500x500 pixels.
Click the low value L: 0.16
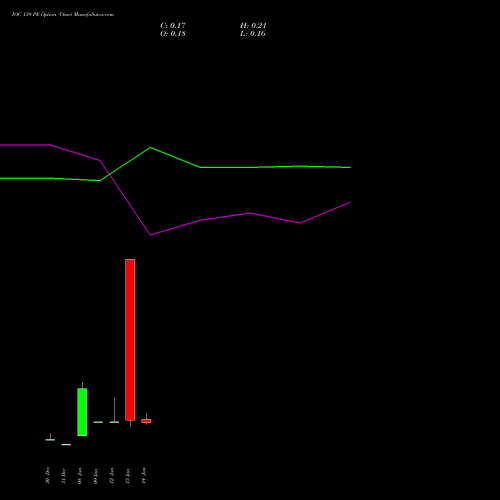(x=253, y=34)
